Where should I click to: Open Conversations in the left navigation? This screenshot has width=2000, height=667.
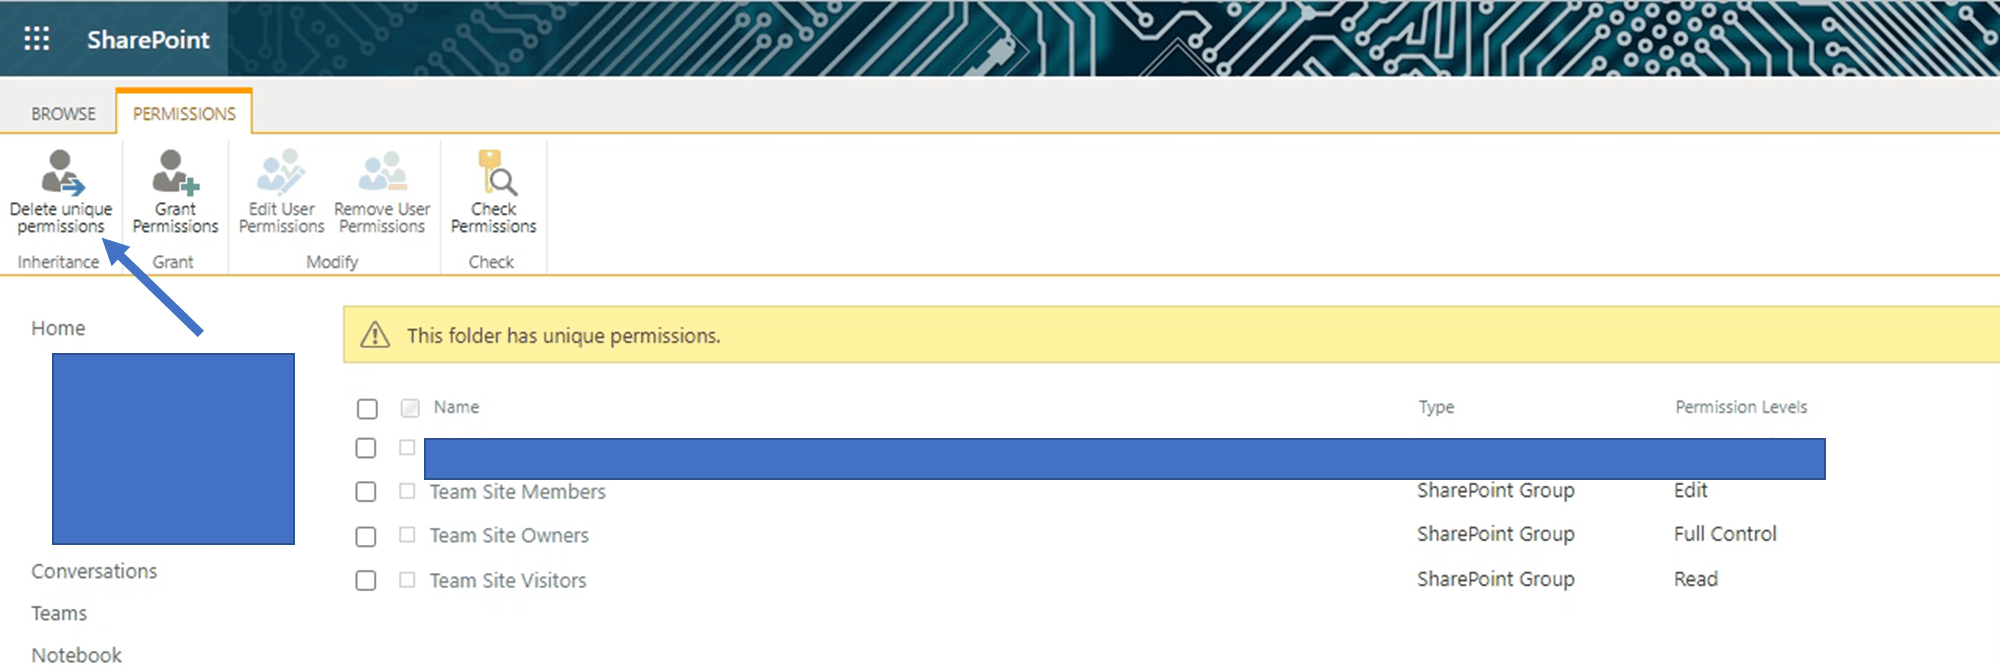(x=94, y=571)
